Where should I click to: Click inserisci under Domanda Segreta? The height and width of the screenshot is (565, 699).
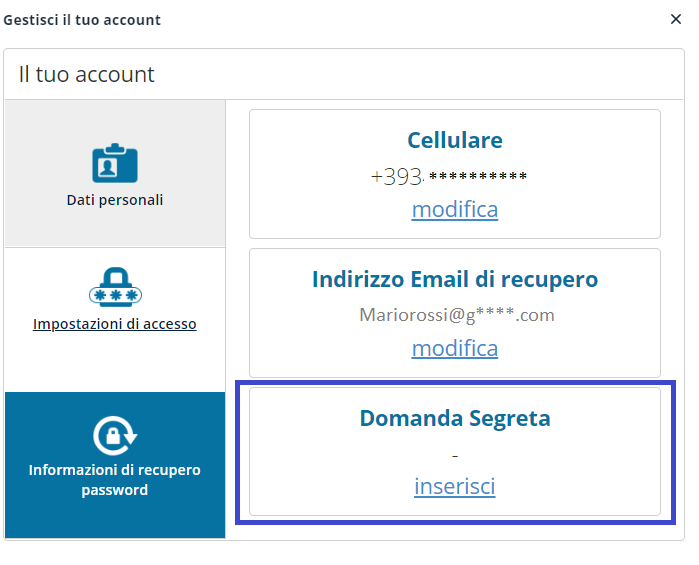coord(455,486)
